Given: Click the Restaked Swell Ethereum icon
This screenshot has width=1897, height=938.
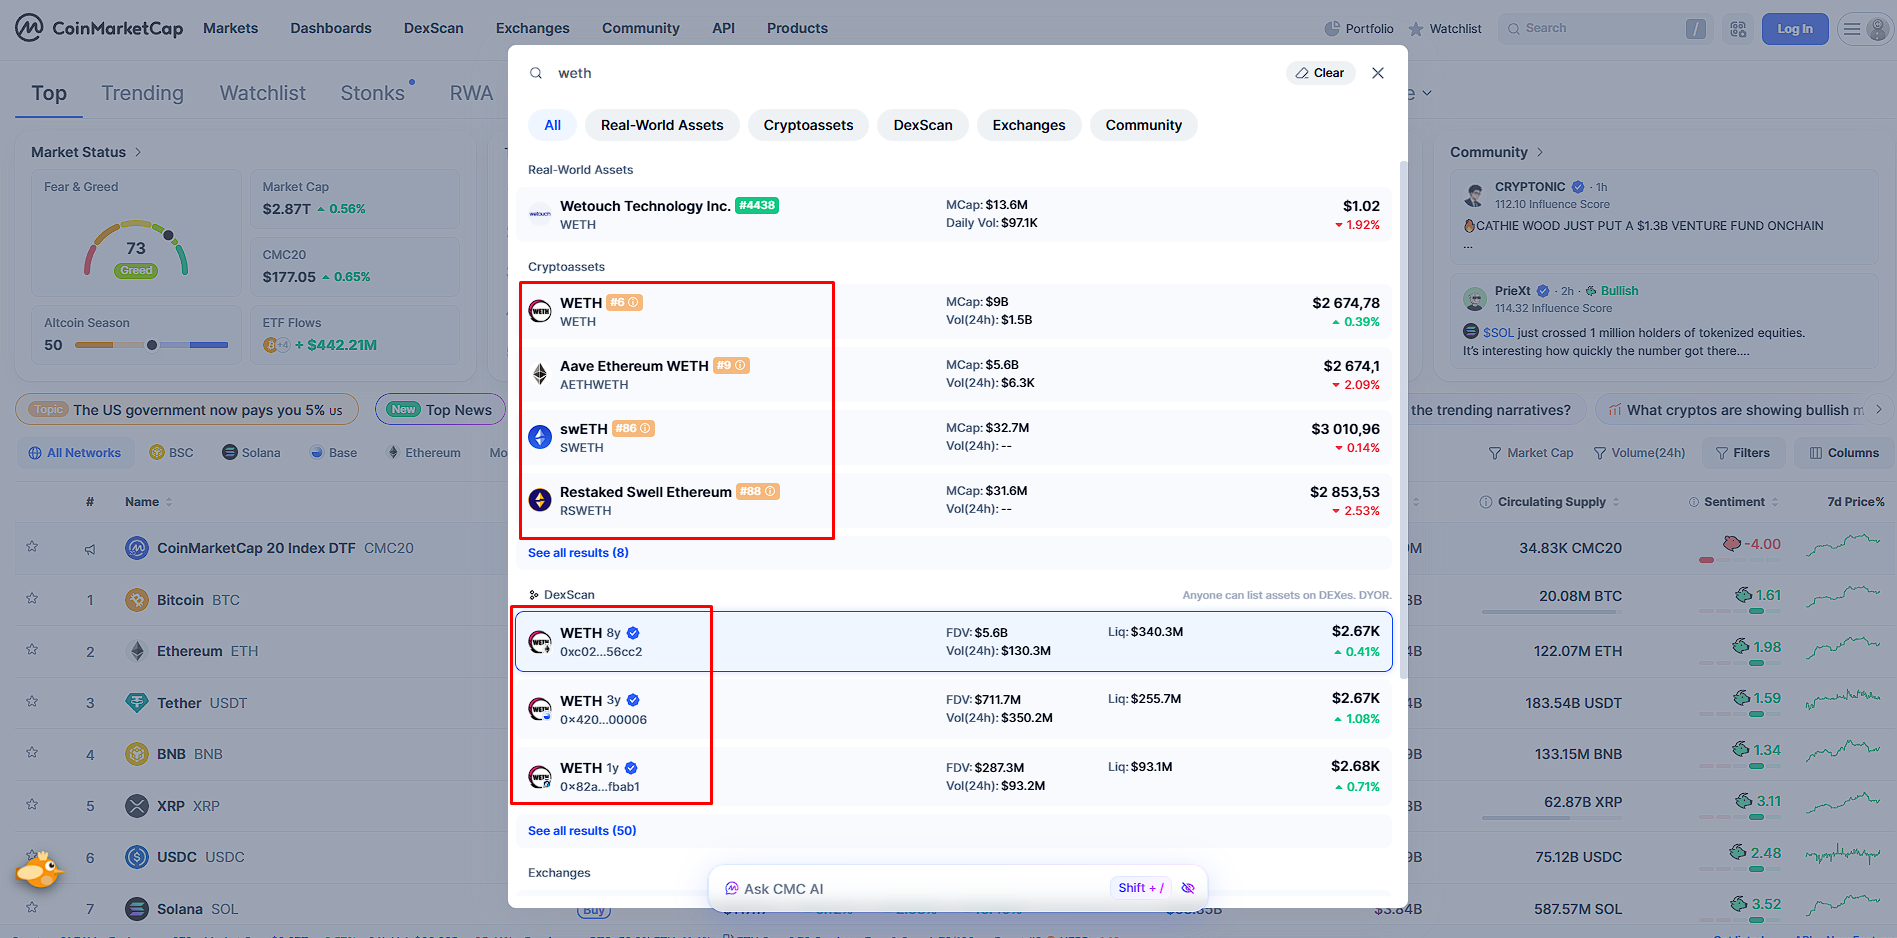Looking at the screenshot, I should pyautogui.click(x=540, y=500).
